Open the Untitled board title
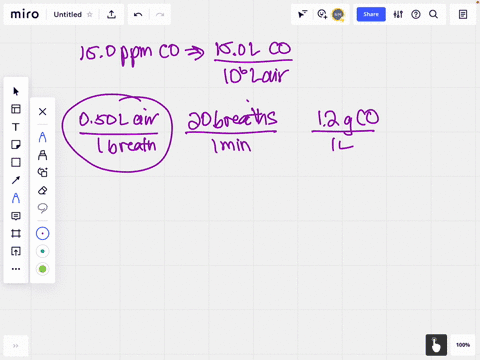This screenshot has width=480, height=360. [x=68, y=15]
